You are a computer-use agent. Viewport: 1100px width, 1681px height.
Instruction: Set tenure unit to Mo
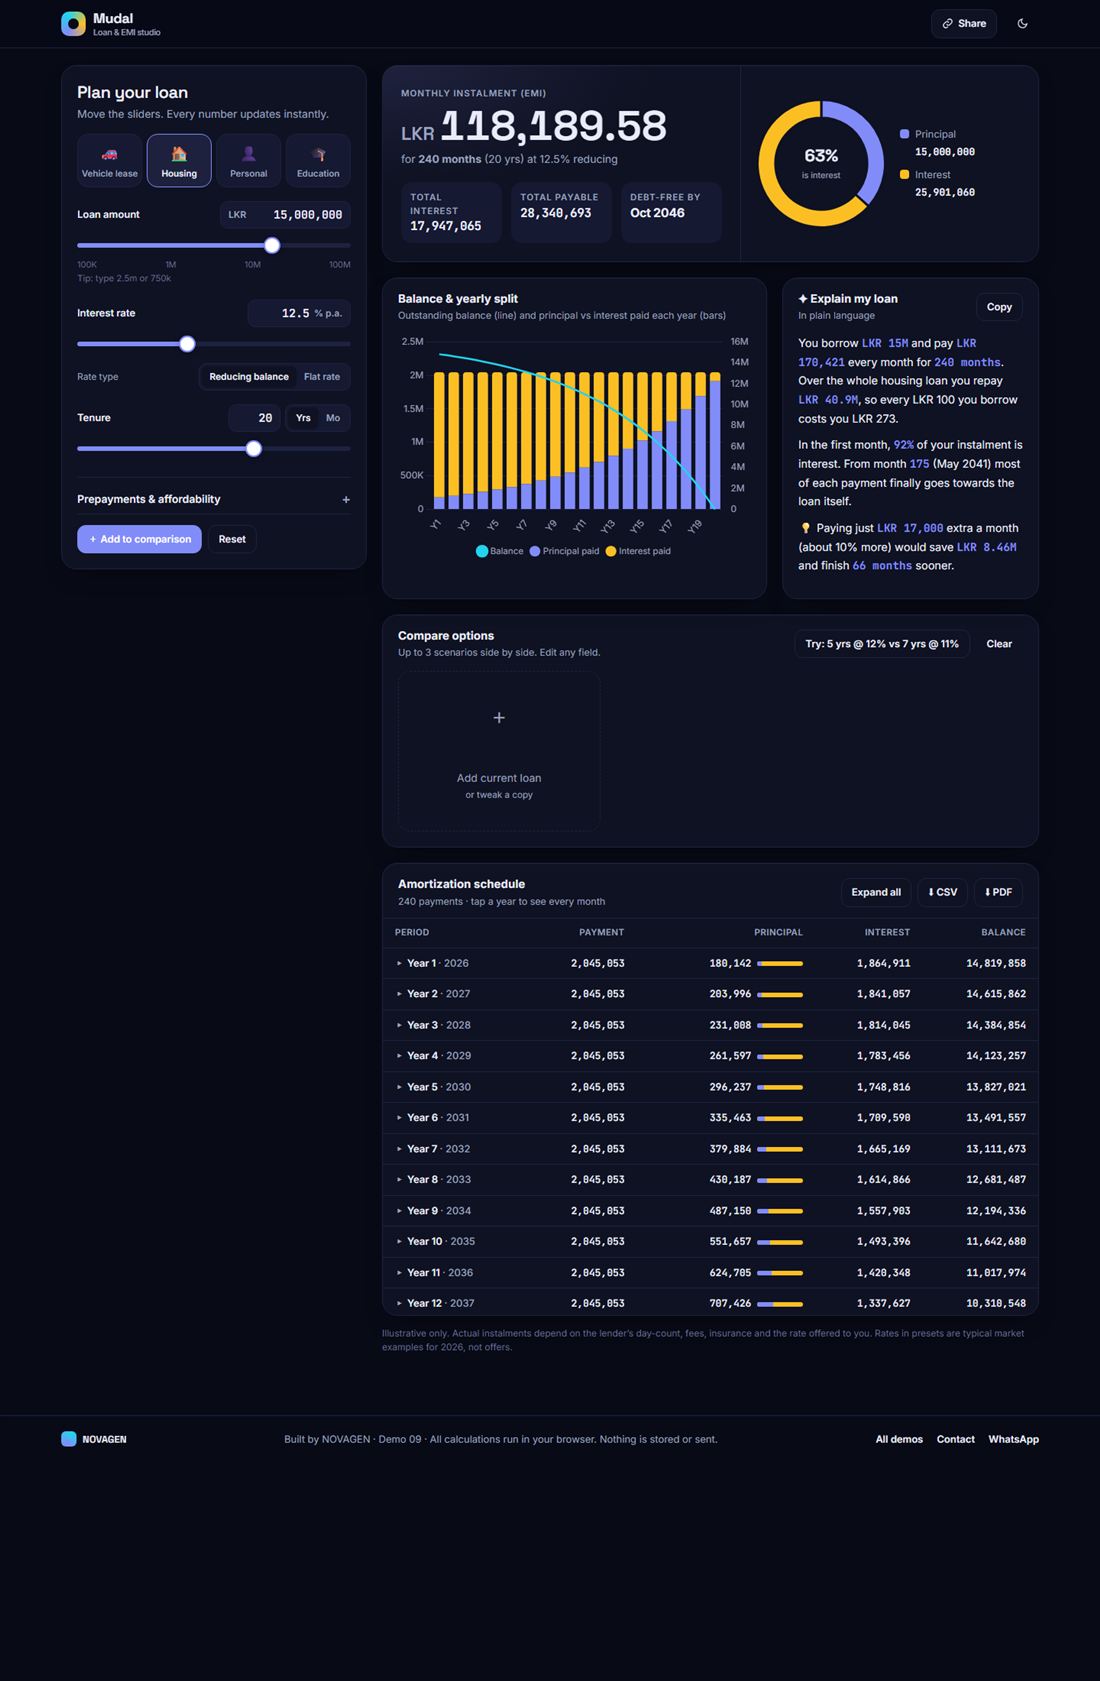click(333, 418)
